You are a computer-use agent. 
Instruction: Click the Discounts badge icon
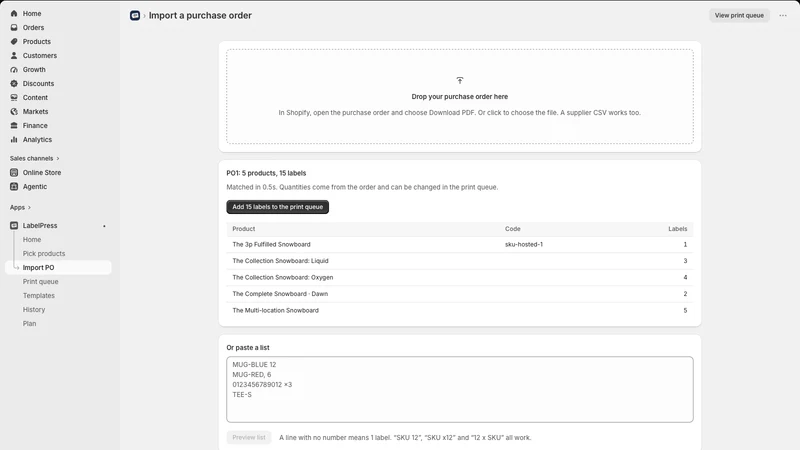14,84
